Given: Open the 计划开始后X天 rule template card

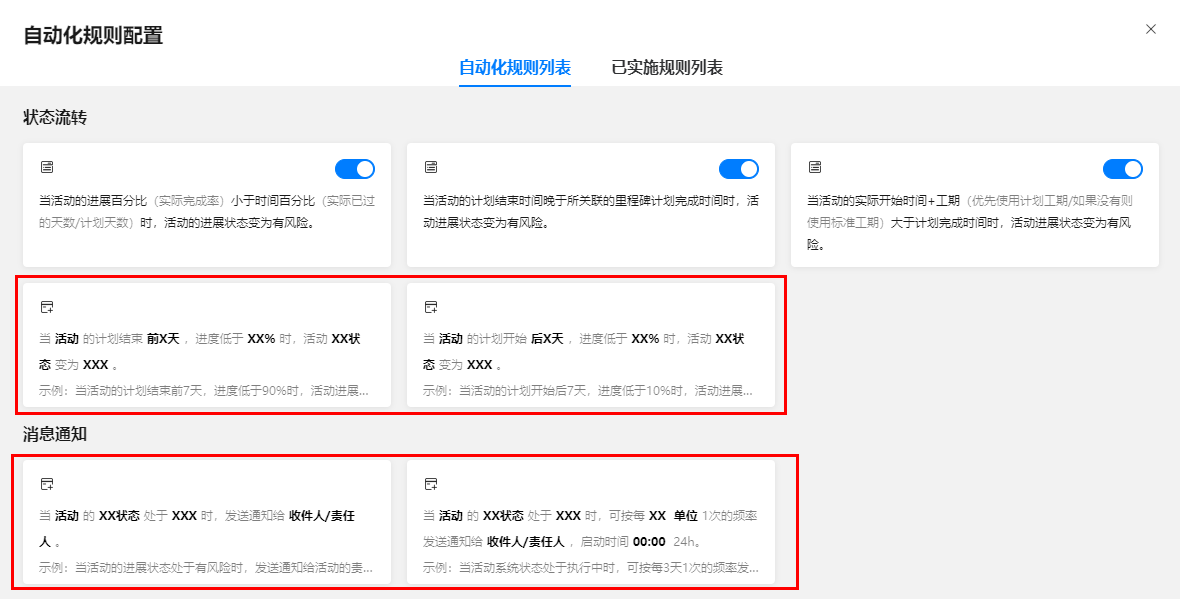Looking at the screenshot, I should click(x=591, y=345).
